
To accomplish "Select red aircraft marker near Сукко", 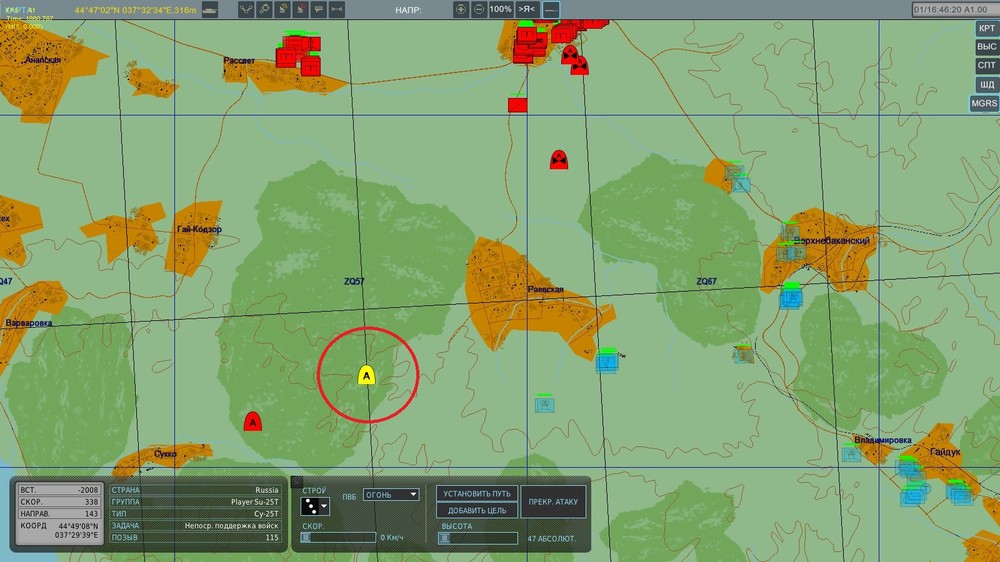I will [x=253, y=421].
